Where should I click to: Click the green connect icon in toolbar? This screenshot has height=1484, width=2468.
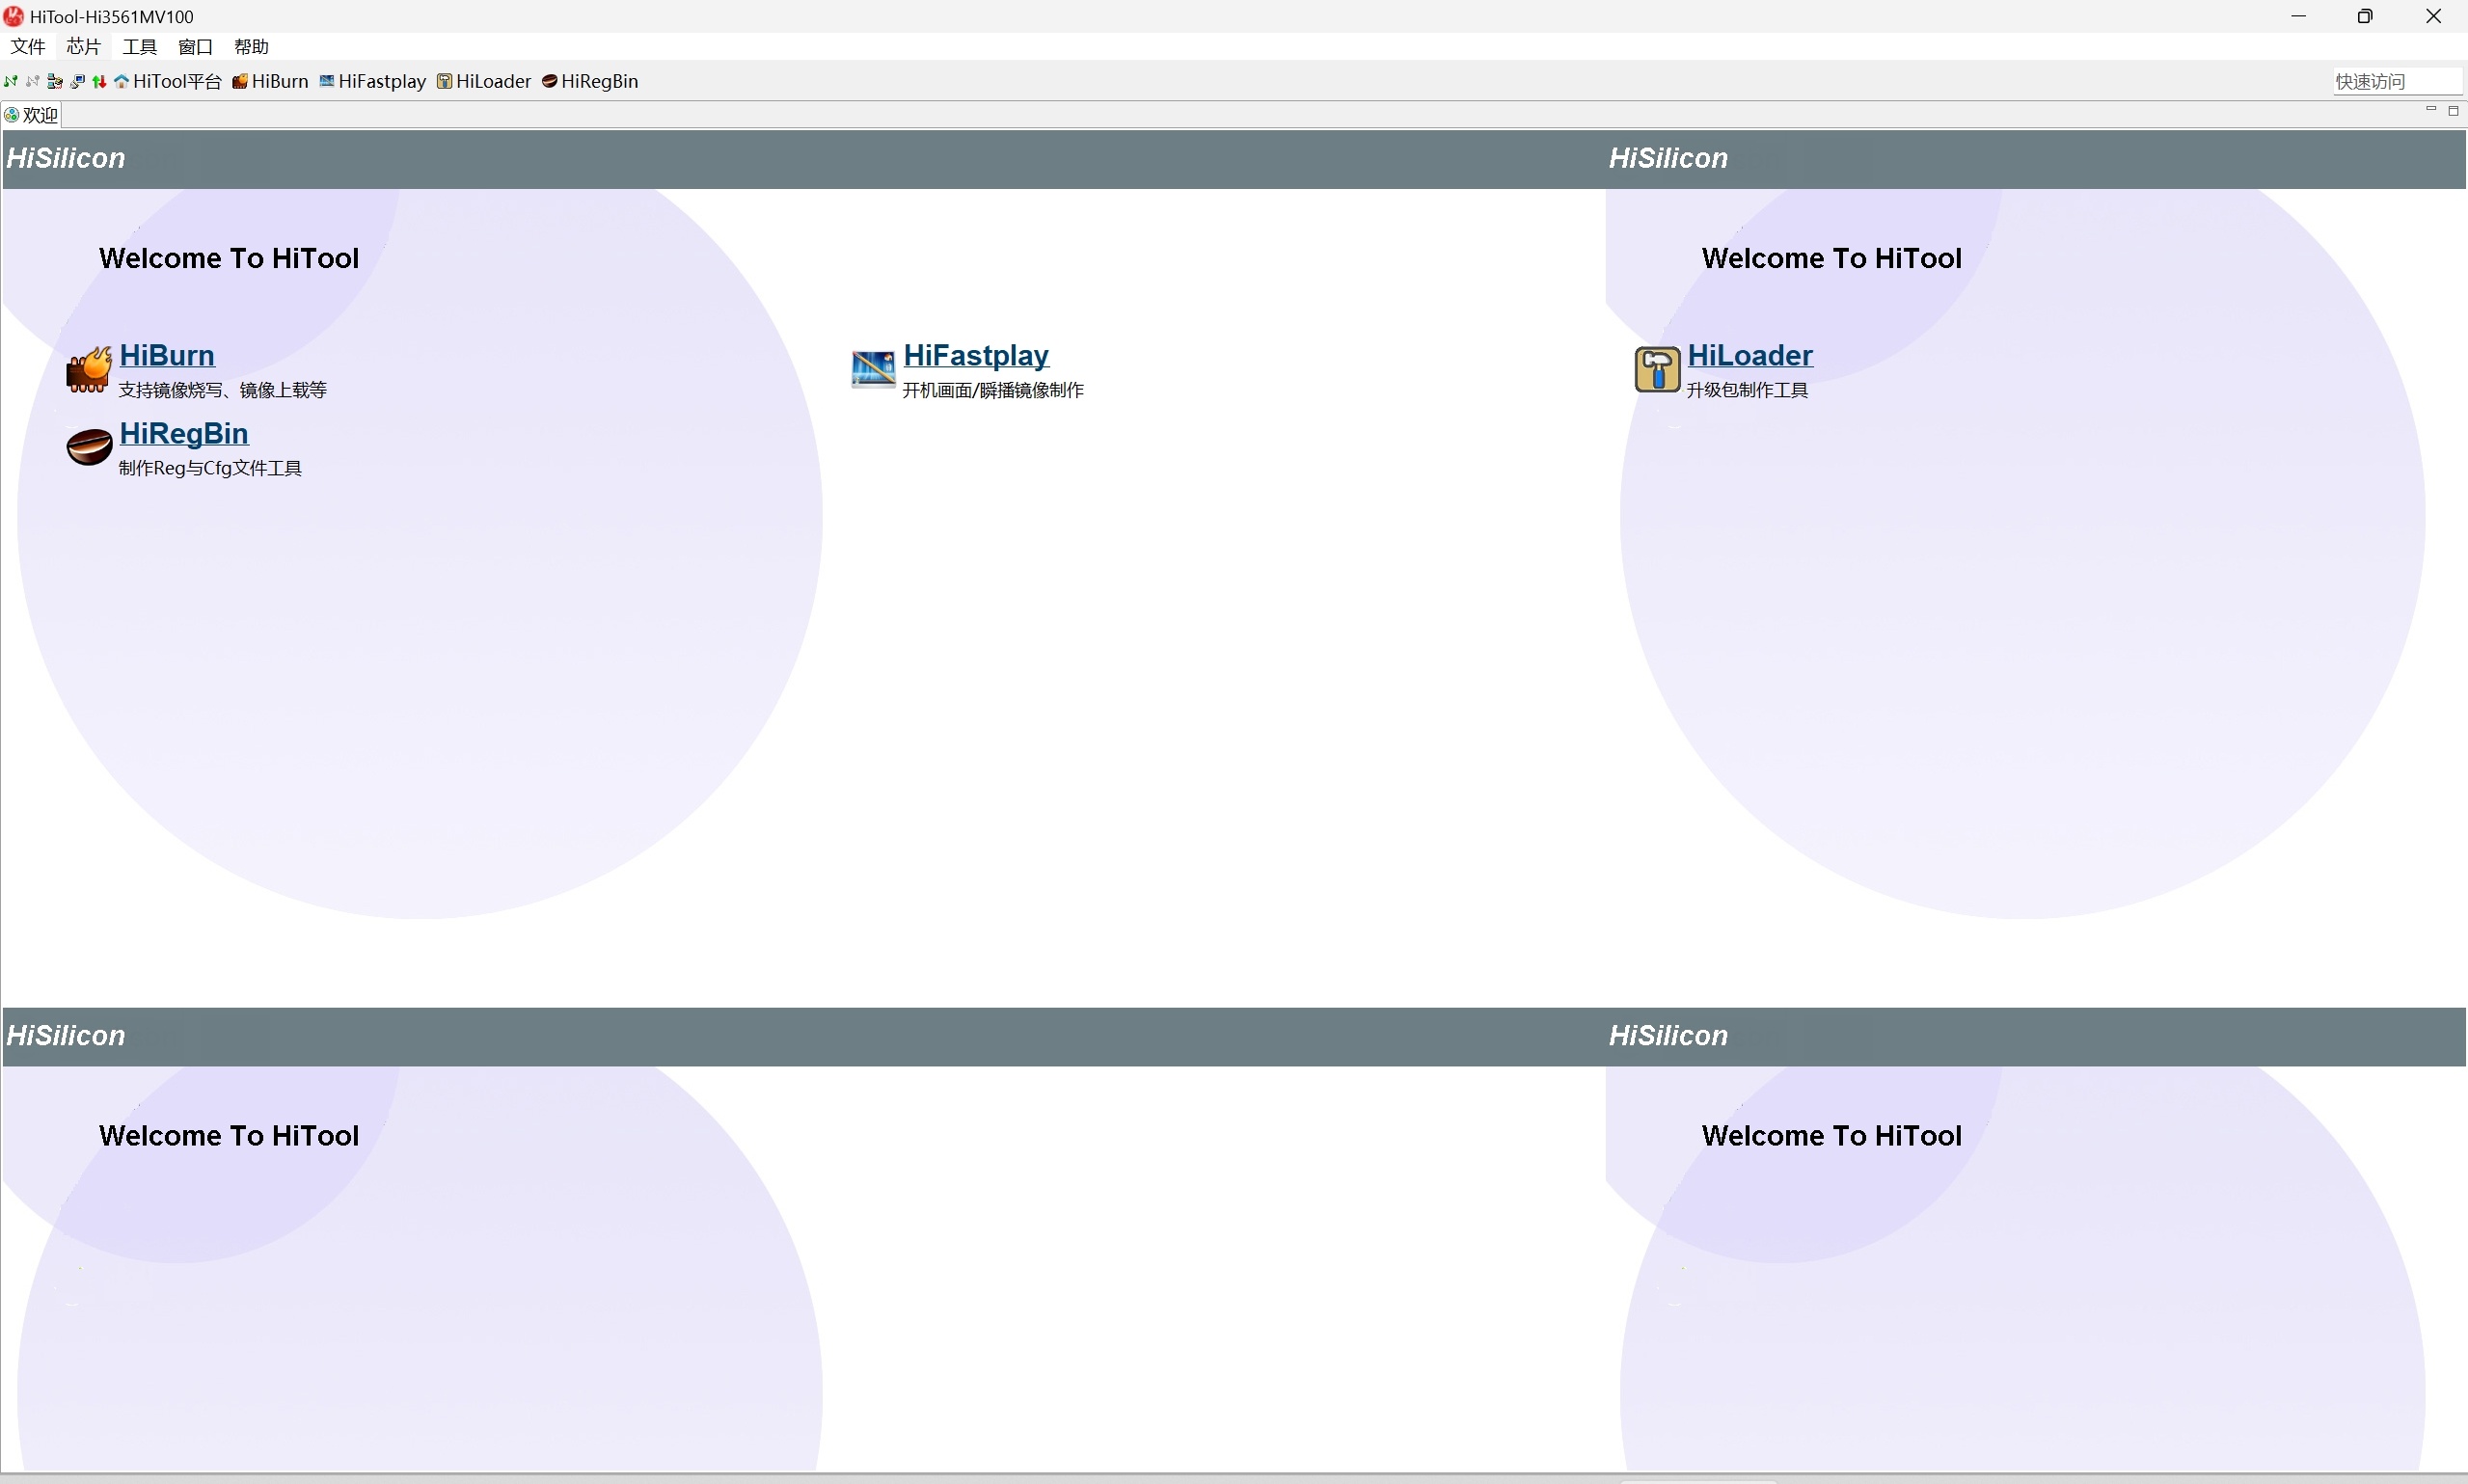pyautogui.click(x=11, y=81)
